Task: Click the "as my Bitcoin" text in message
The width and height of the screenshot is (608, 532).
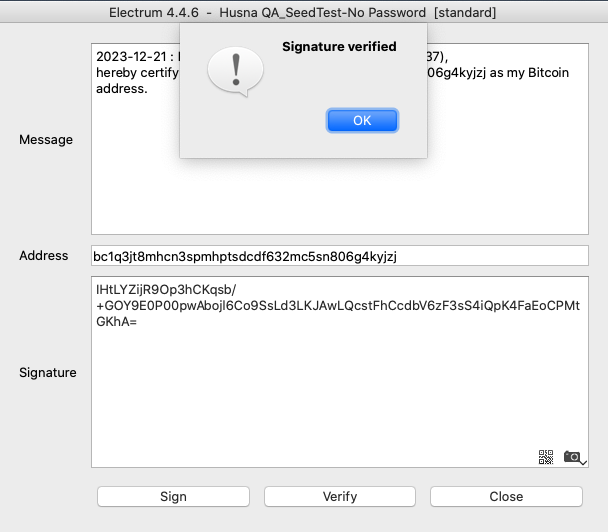Action: (x=529, y=73)
